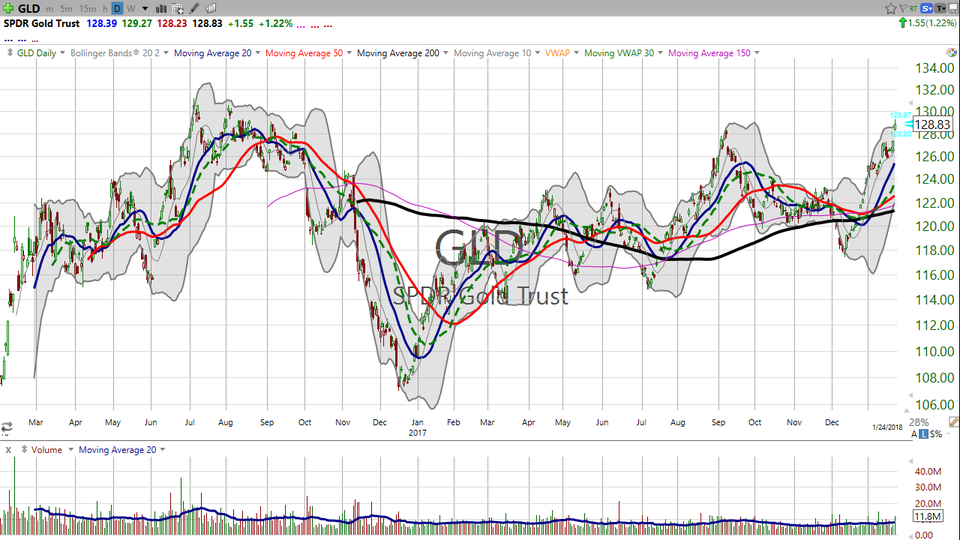
Task: Click the star favorite icon
Action: coord(891,9)
